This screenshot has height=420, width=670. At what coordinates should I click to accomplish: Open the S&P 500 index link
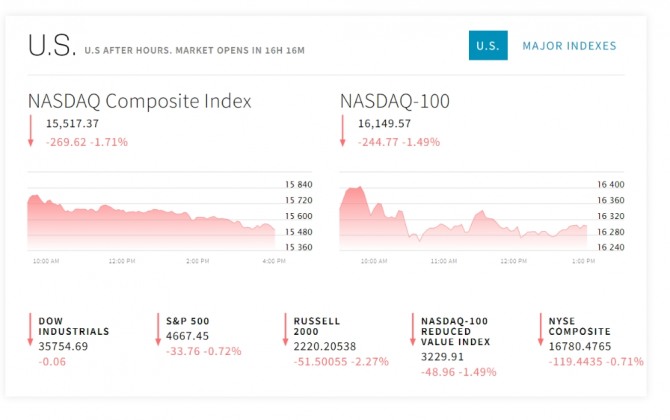(x=187, y=321)
